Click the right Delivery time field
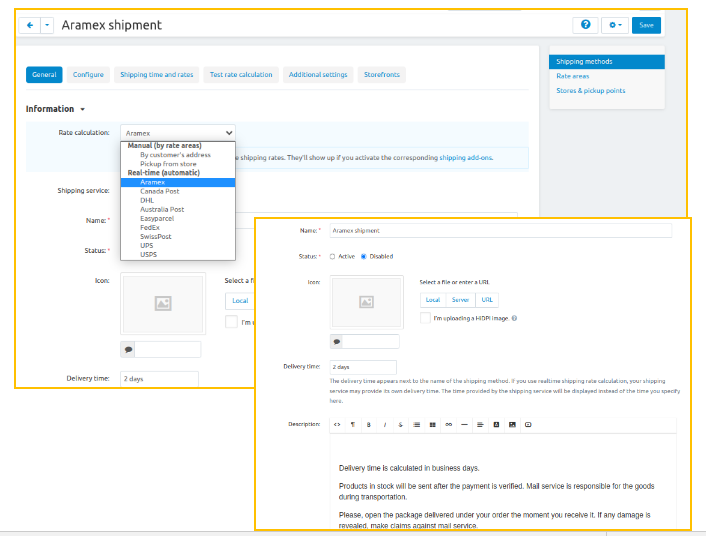The image size is (706, 536). 363,367
